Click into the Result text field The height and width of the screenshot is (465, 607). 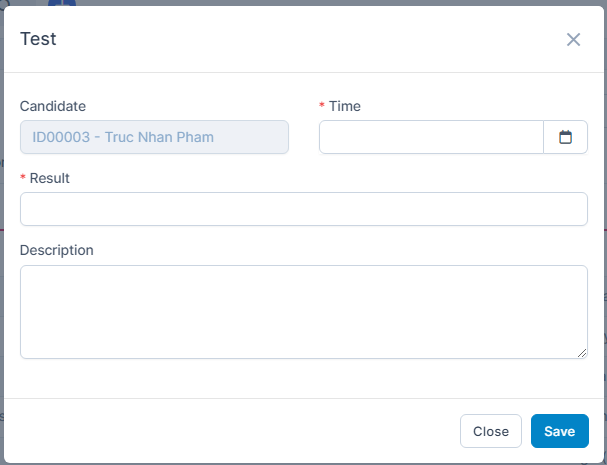[303, 209]
